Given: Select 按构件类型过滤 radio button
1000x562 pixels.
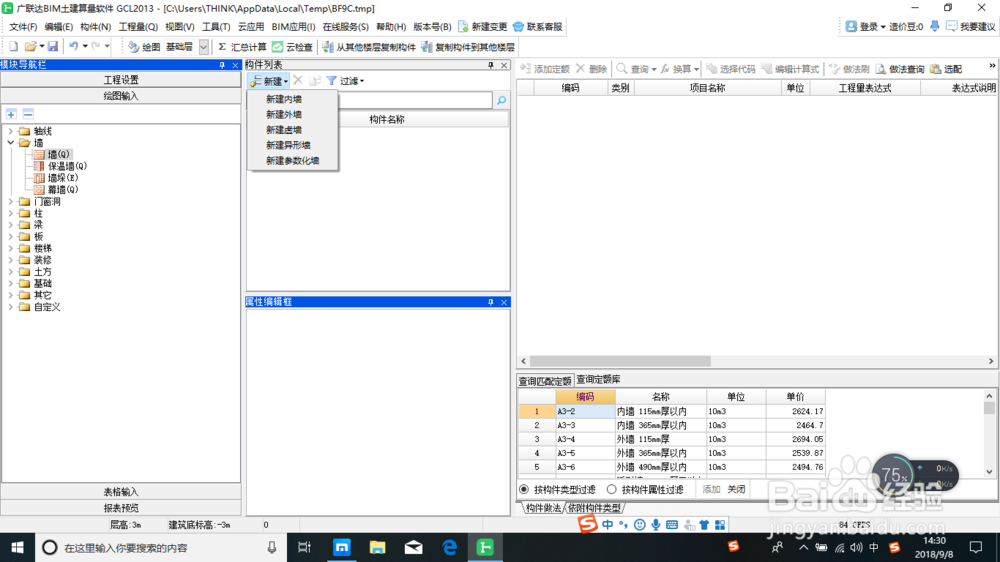Looking at the screenshot, I should 524,489.
